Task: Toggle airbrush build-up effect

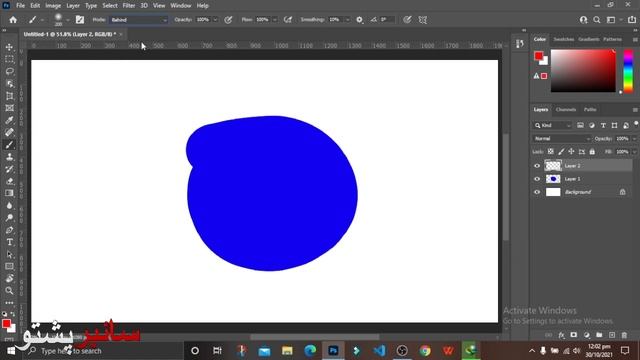Action: coord(288,20)
